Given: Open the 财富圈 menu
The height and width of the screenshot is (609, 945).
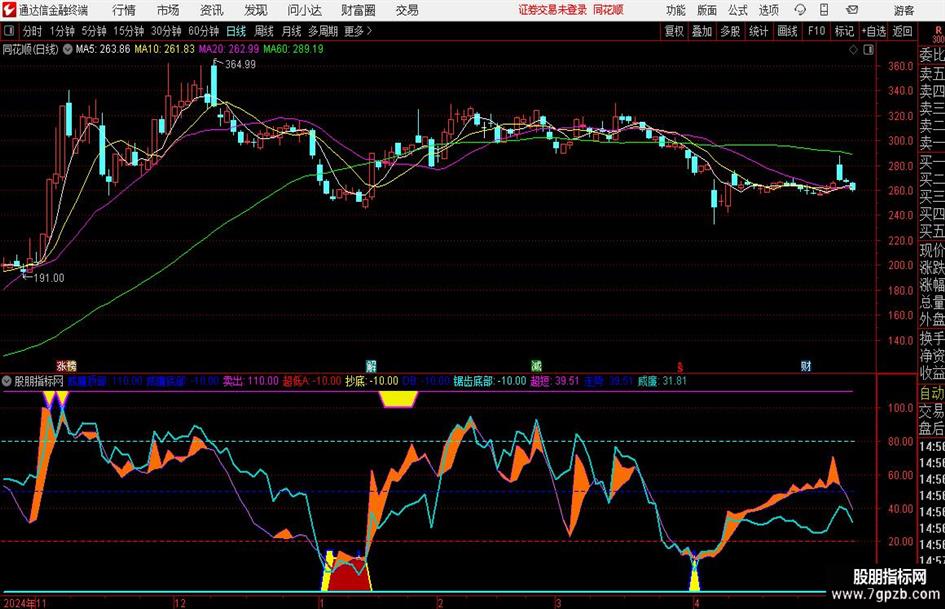Looking at the screenshot, I should (358, 10).
